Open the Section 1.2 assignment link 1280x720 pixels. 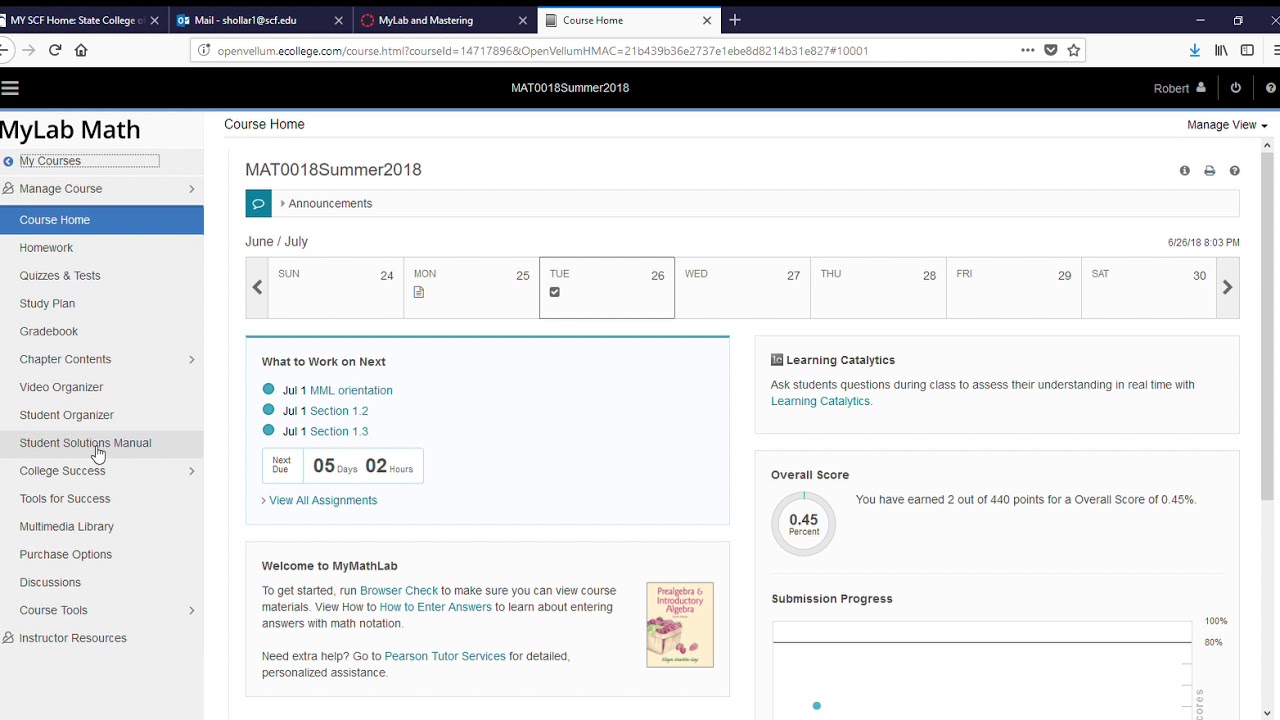point(339,411)
